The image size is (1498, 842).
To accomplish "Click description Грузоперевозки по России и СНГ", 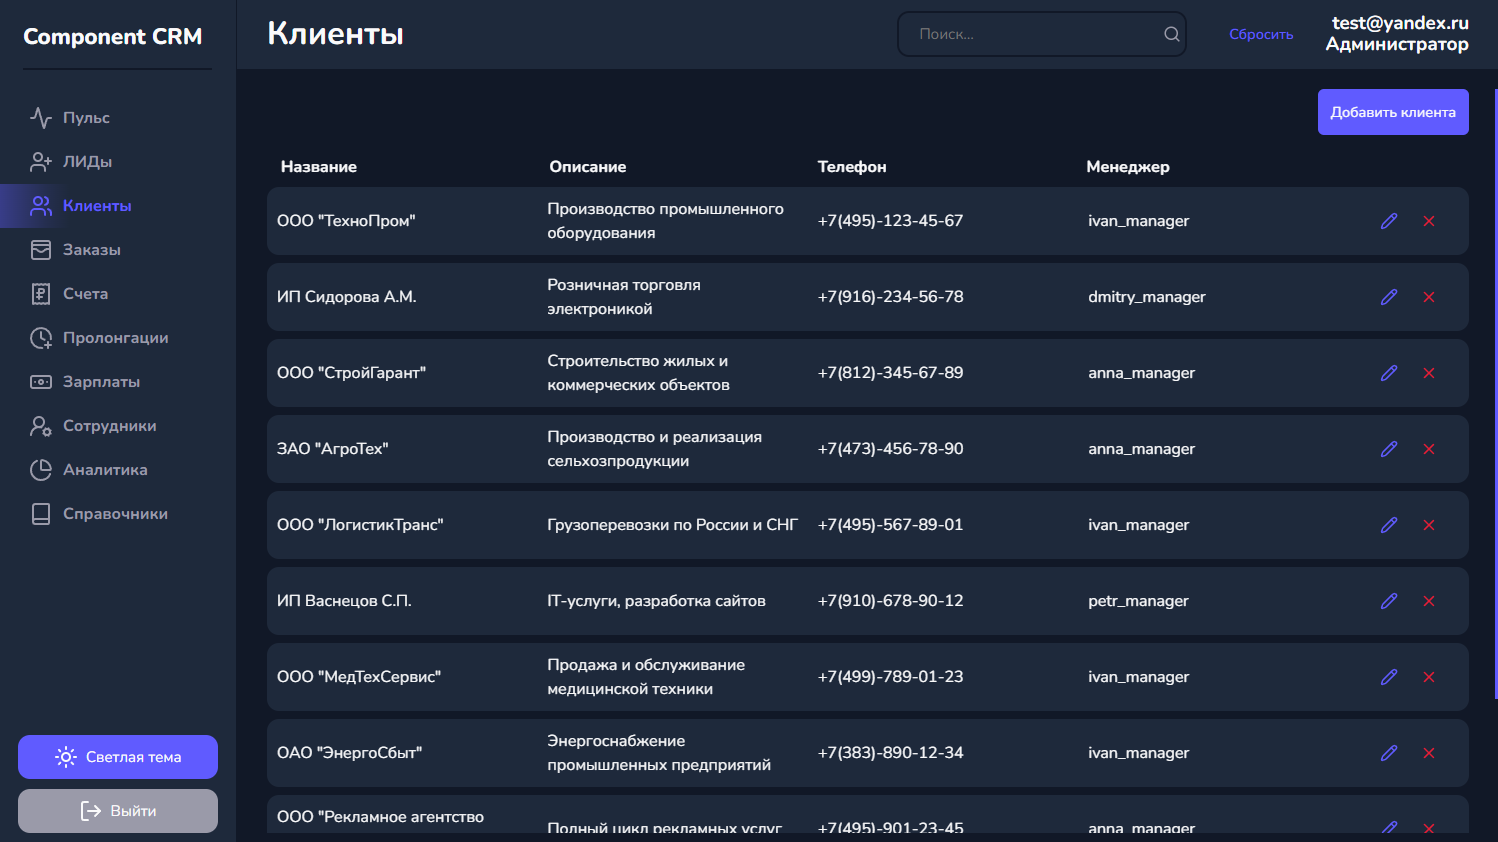I will coord(672,525).
